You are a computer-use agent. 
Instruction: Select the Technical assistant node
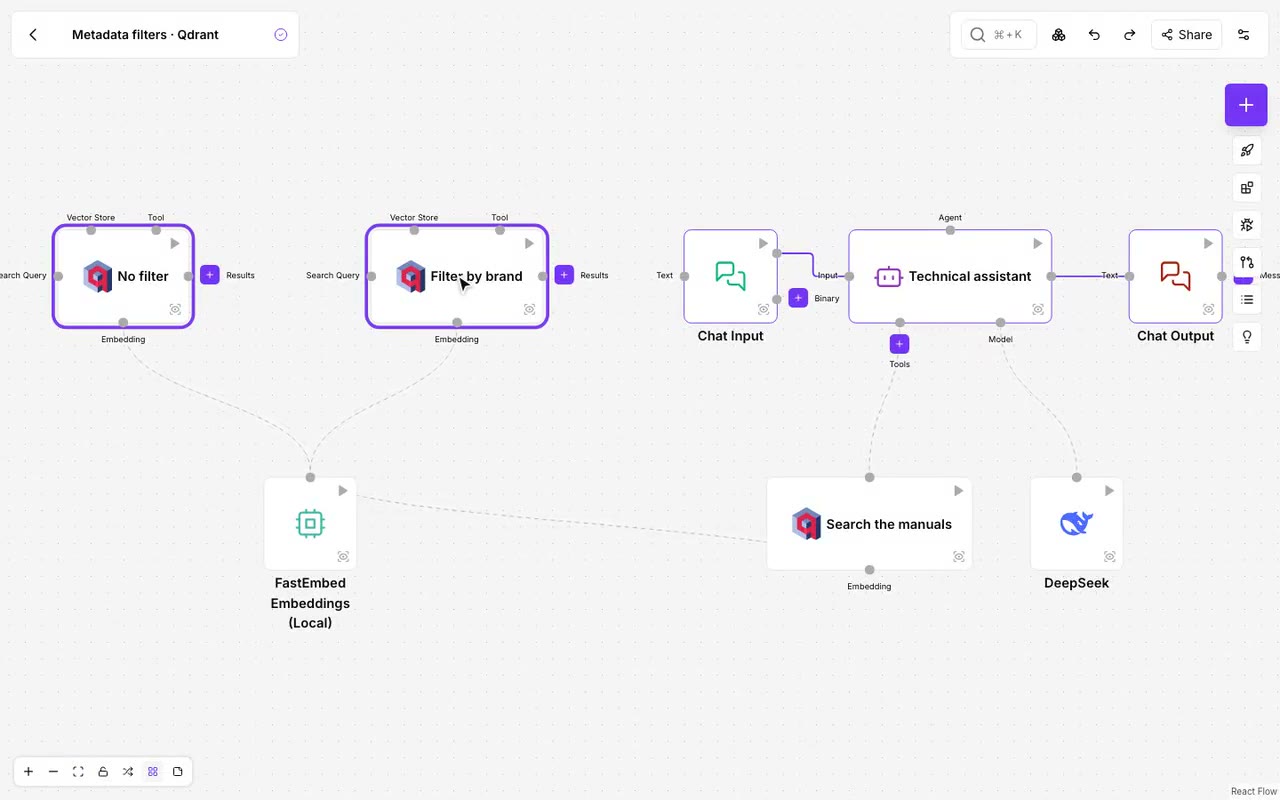[x=950, y=277]
